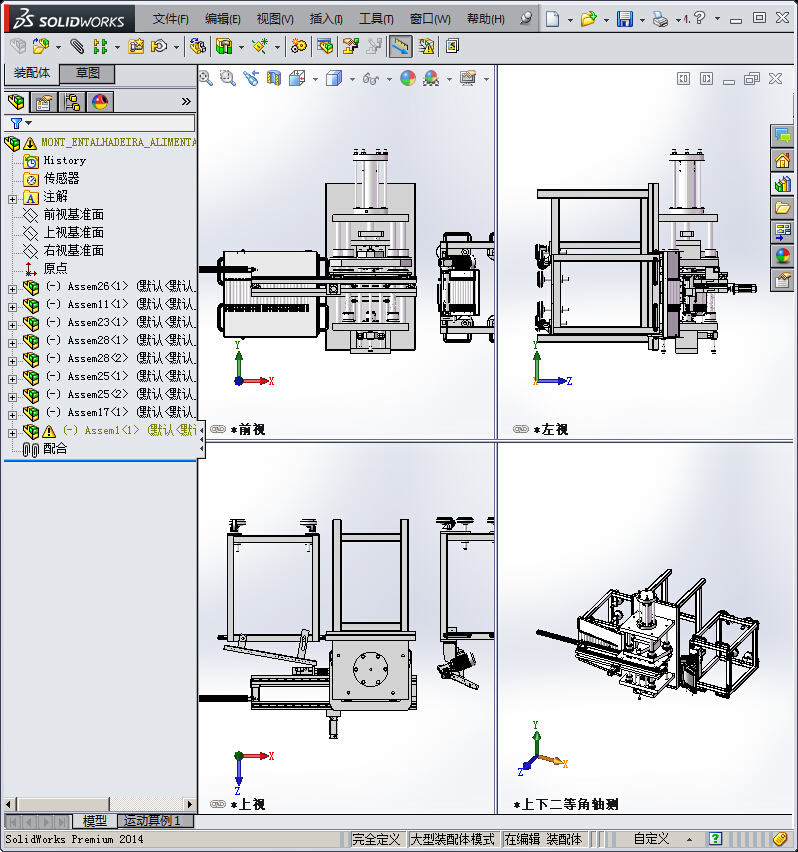Toggle the Section View tool
Image resolution: width=798 pixels, height=852 pixels.
tap(274, 78)
